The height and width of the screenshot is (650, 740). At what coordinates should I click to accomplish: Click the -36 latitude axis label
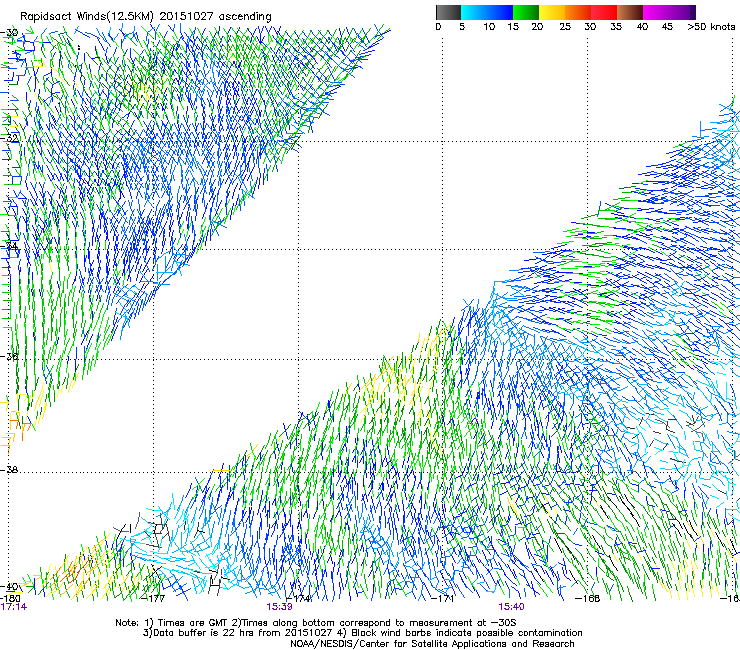pos(10,356)
